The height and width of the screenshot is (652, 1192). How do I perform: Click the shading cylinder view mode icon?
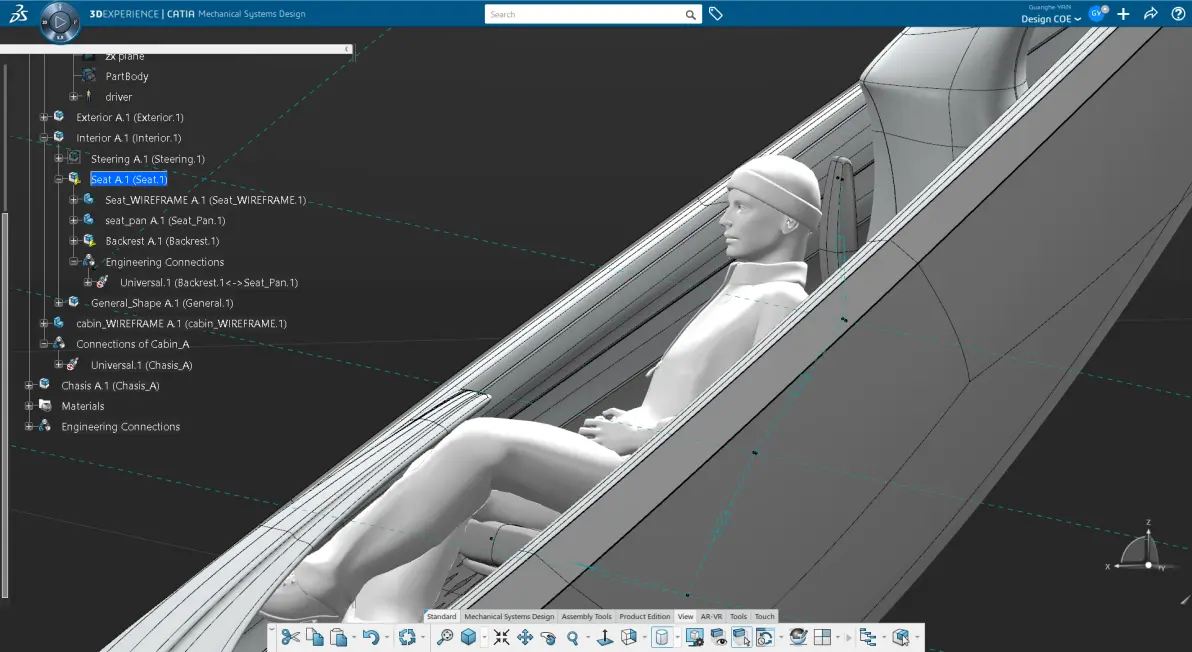click(661, 637)
